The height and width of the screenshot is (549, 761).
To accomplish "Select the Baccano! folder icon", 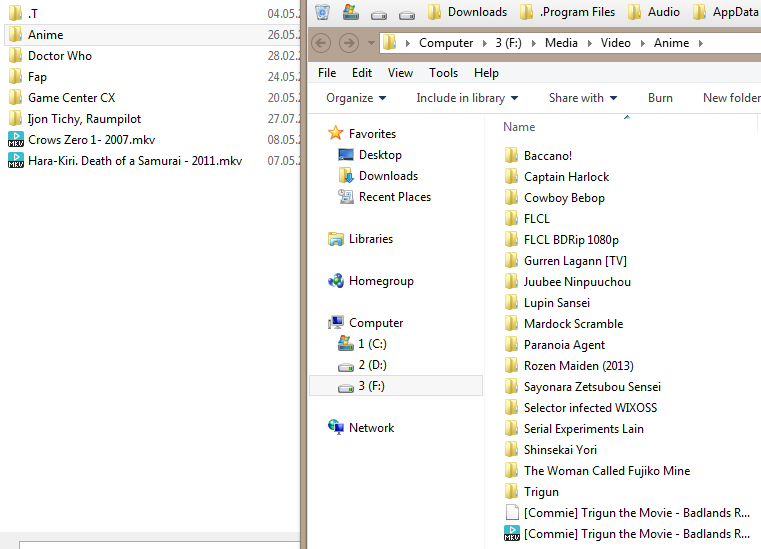I will tap(512, 155).
